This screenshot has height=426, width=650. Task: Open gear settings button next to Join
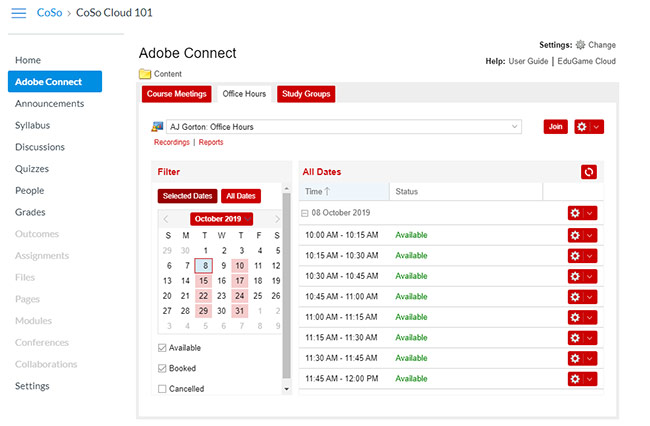point(582,127)
